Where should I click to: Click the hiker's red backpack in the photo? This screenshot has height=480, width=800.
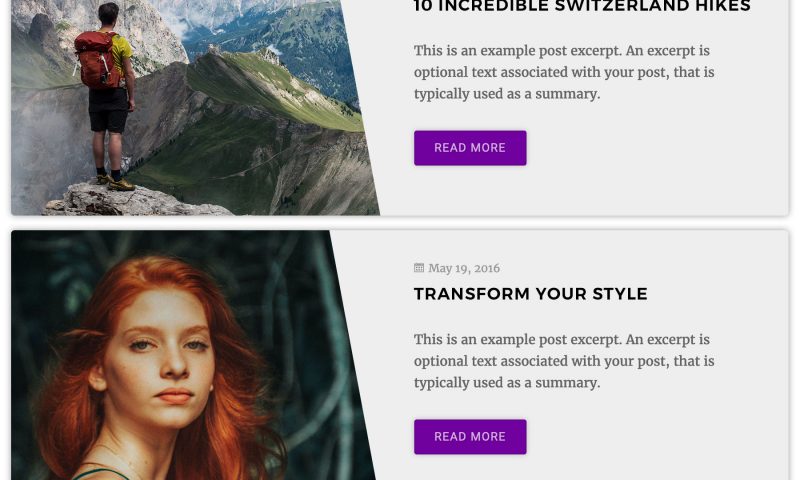pyautogui.click(x=98, y=60)
